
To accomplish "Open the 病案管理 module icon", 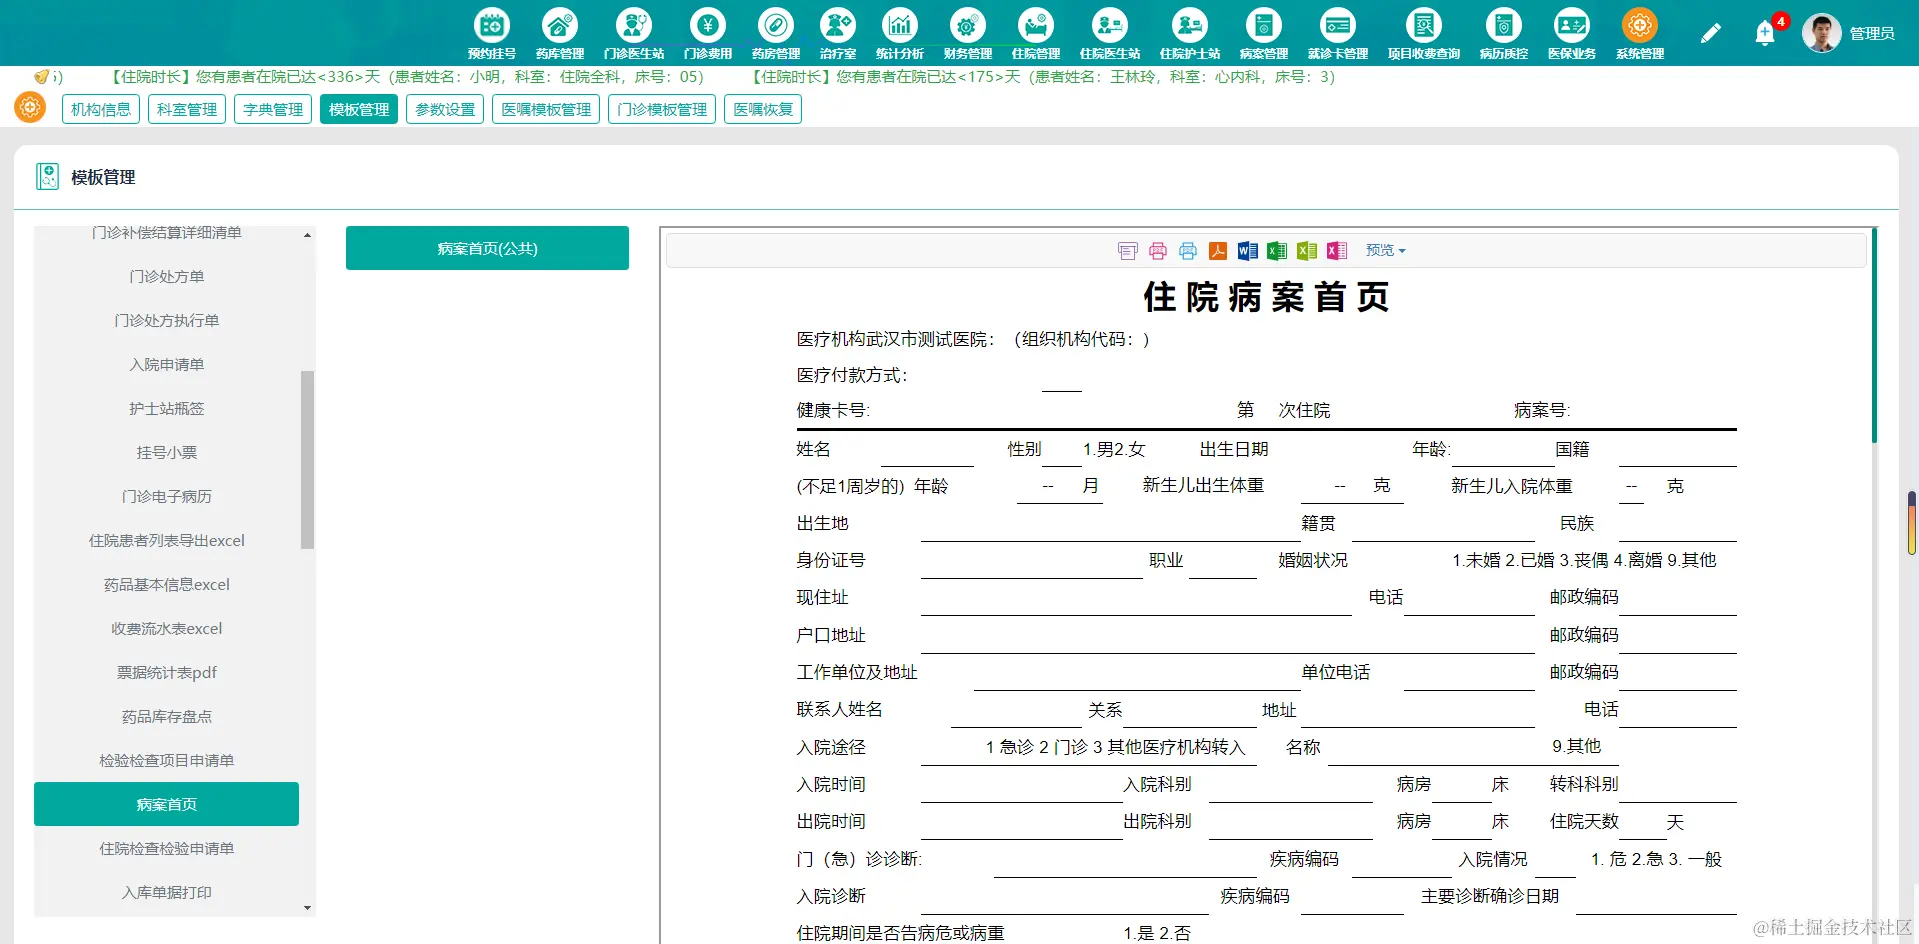I will point(1262,31).
